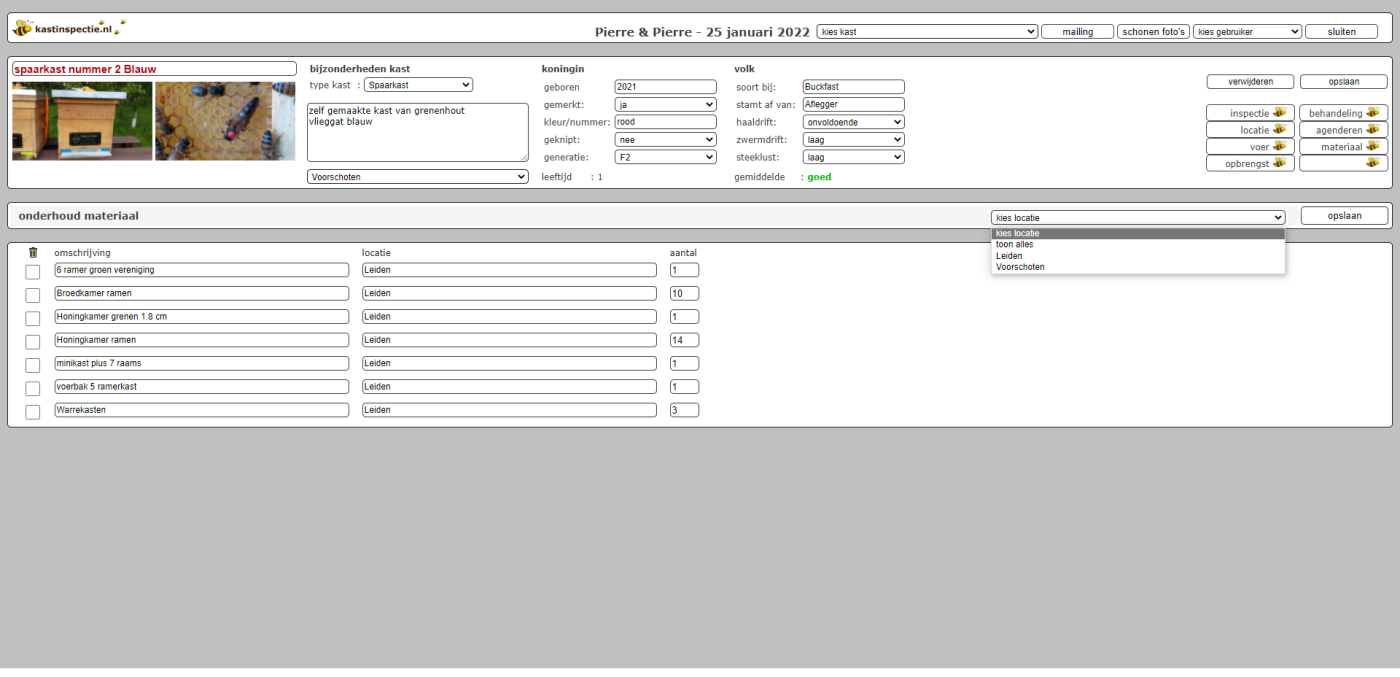1400x677 pixels.
Task: Tick checkbox for voerbak 5 ramerkast
Action: click(33, 388)
